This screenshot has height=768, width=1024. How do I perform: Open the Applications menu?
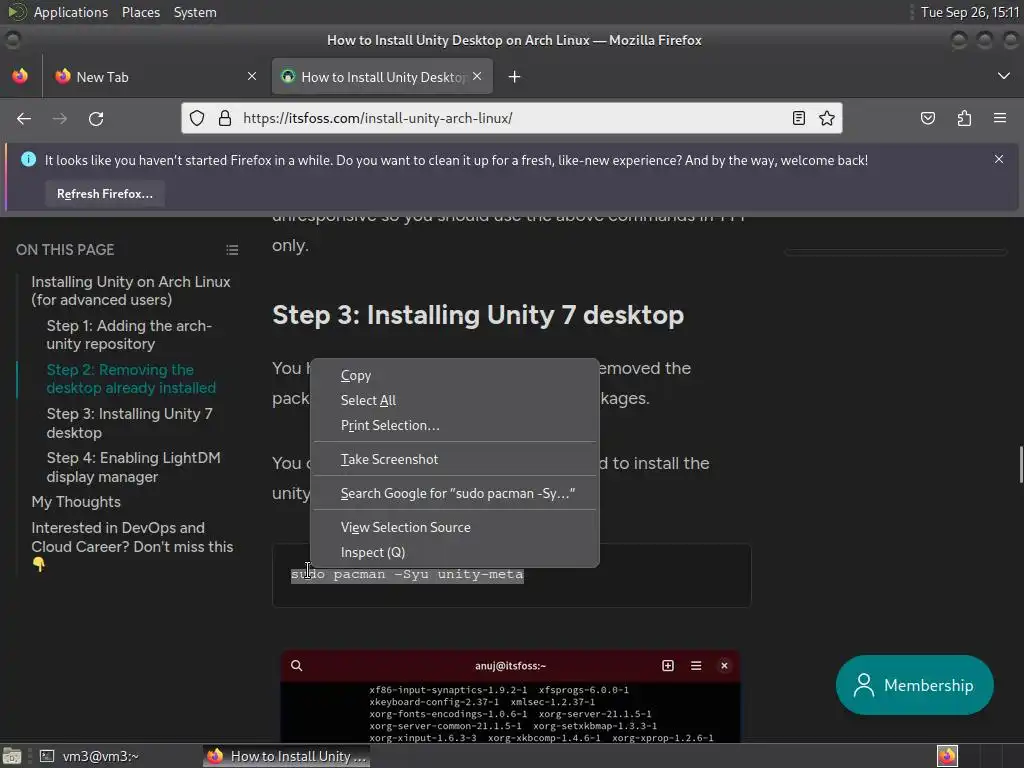[x=71, y=12]
